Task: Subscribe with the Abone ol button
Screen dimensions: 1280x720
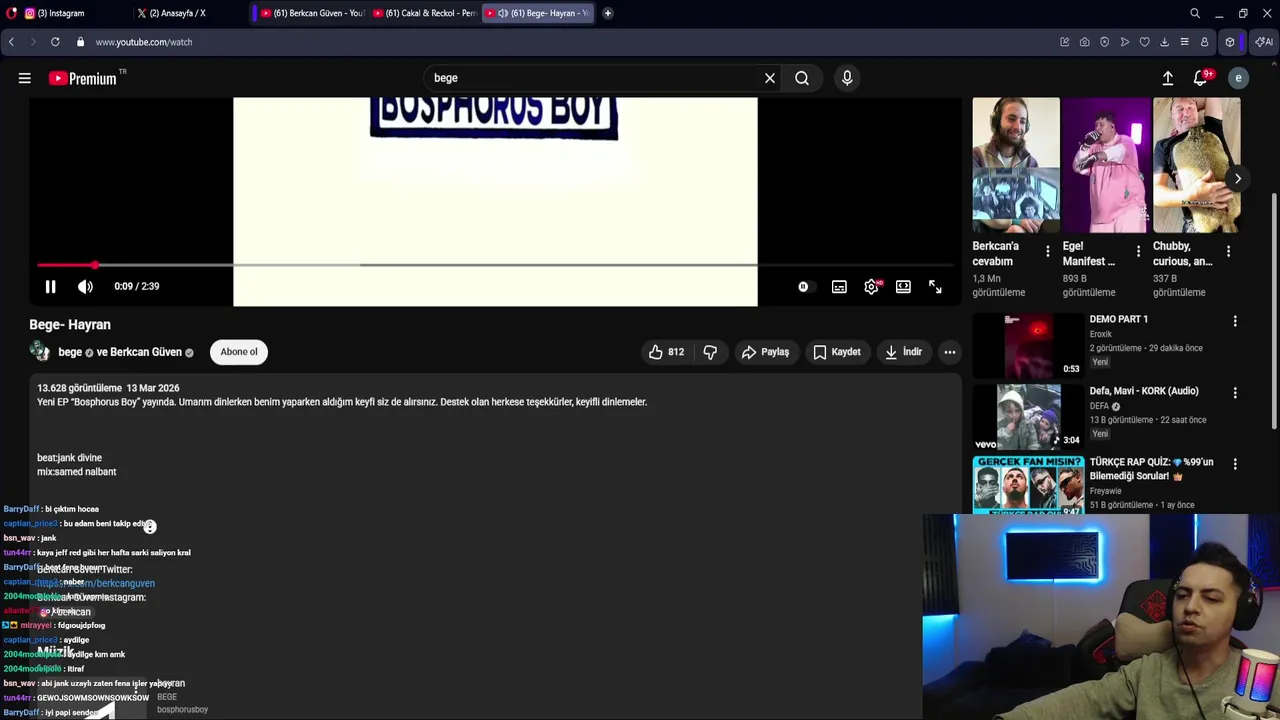Action: [x=239, y=352]
